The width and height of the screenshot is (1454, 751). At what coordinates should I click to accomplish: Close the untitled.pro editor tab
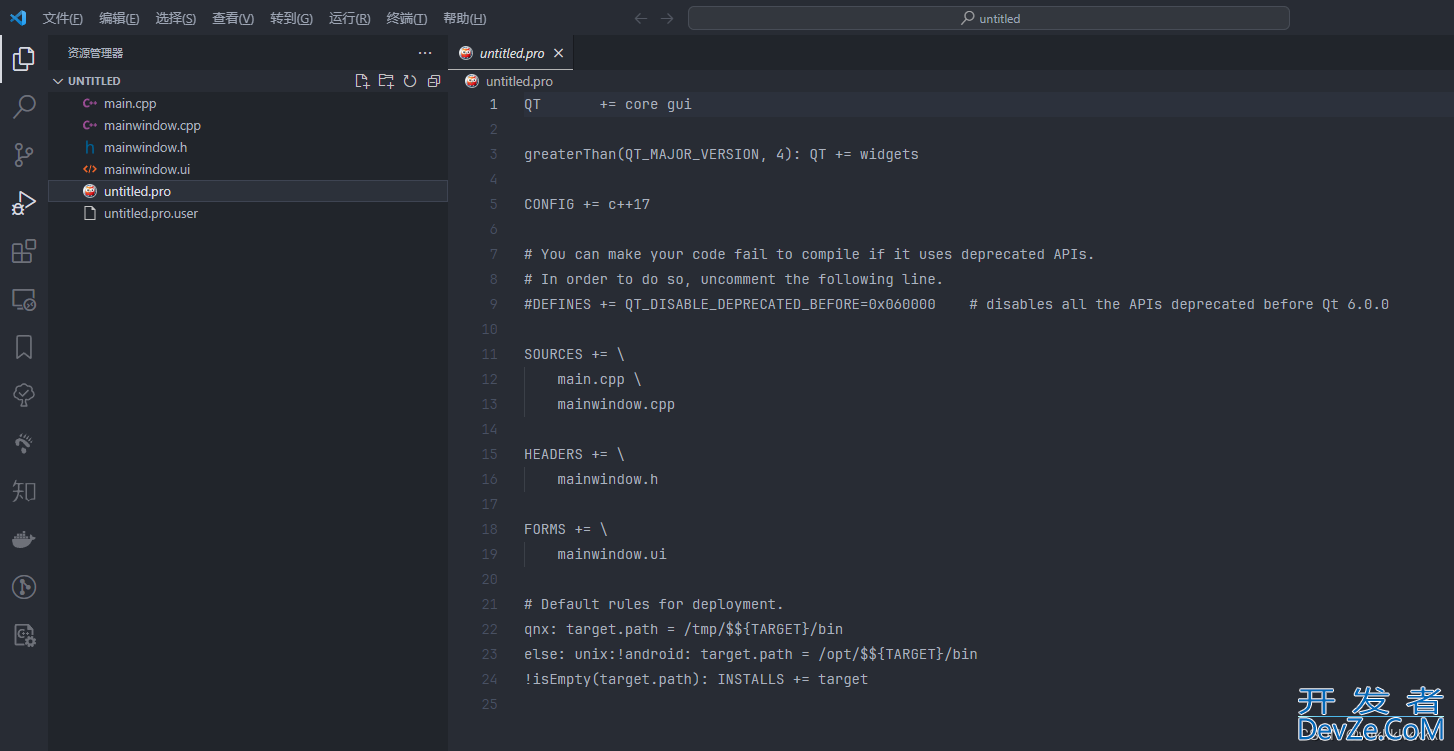(559, 53)
